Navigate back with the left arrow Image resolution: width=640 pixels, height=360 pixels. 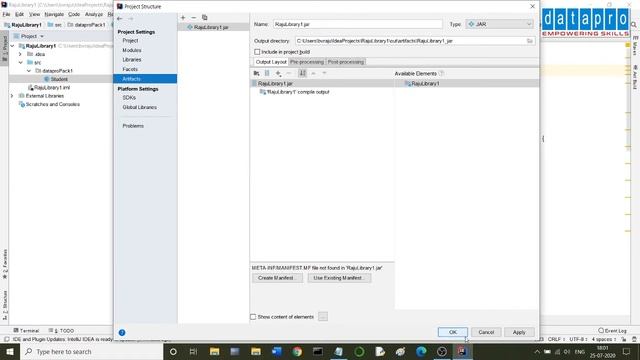(x=120, y=18)
